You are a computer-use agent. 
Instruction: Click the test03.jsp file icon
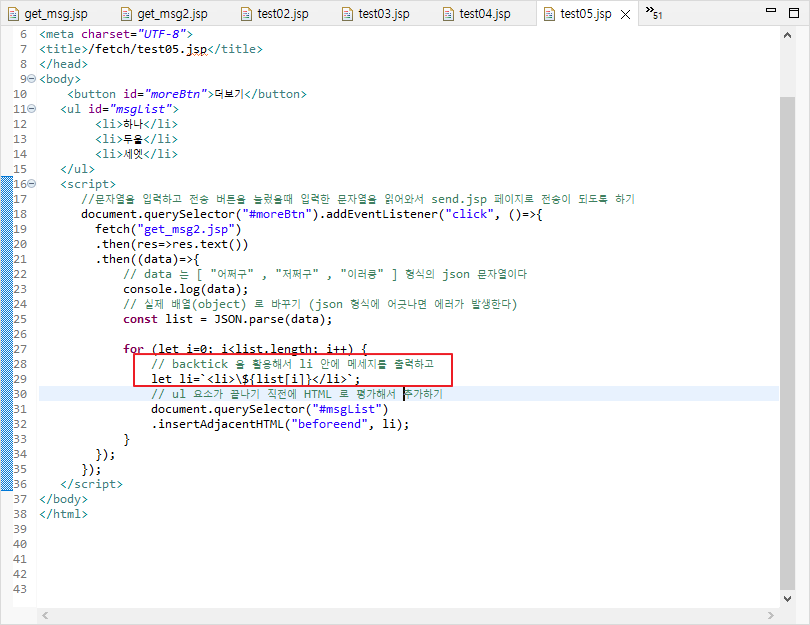click(348, 14)
